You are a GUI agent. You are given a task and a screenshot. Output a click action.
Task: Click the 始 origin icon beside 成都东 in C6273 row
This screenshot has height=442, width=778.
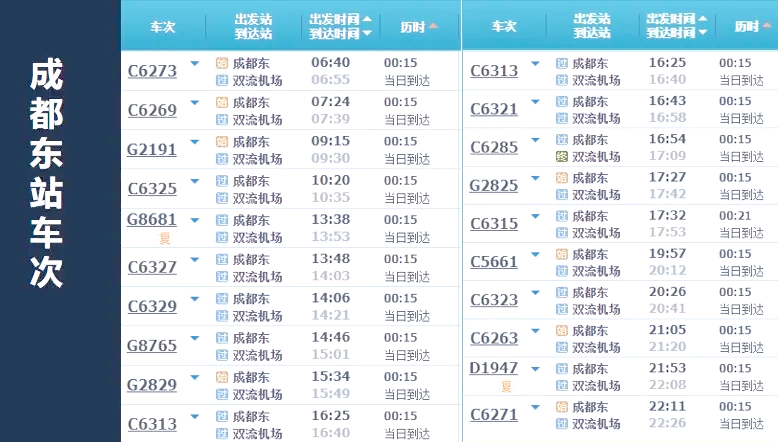point(222,63)
